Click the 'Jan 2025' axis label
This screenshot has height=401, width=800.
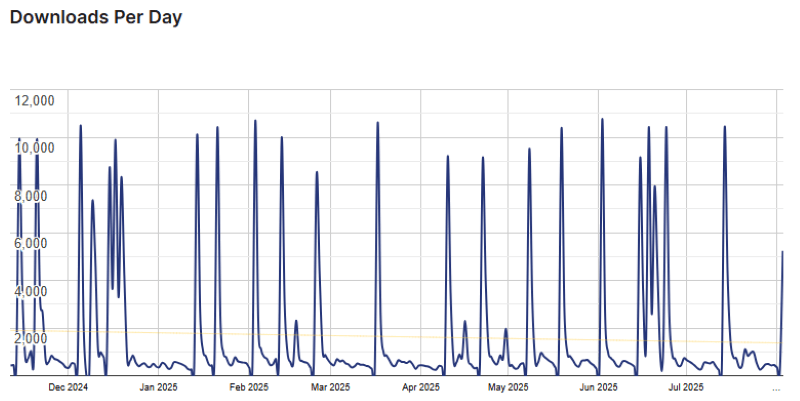click(158, 388)
